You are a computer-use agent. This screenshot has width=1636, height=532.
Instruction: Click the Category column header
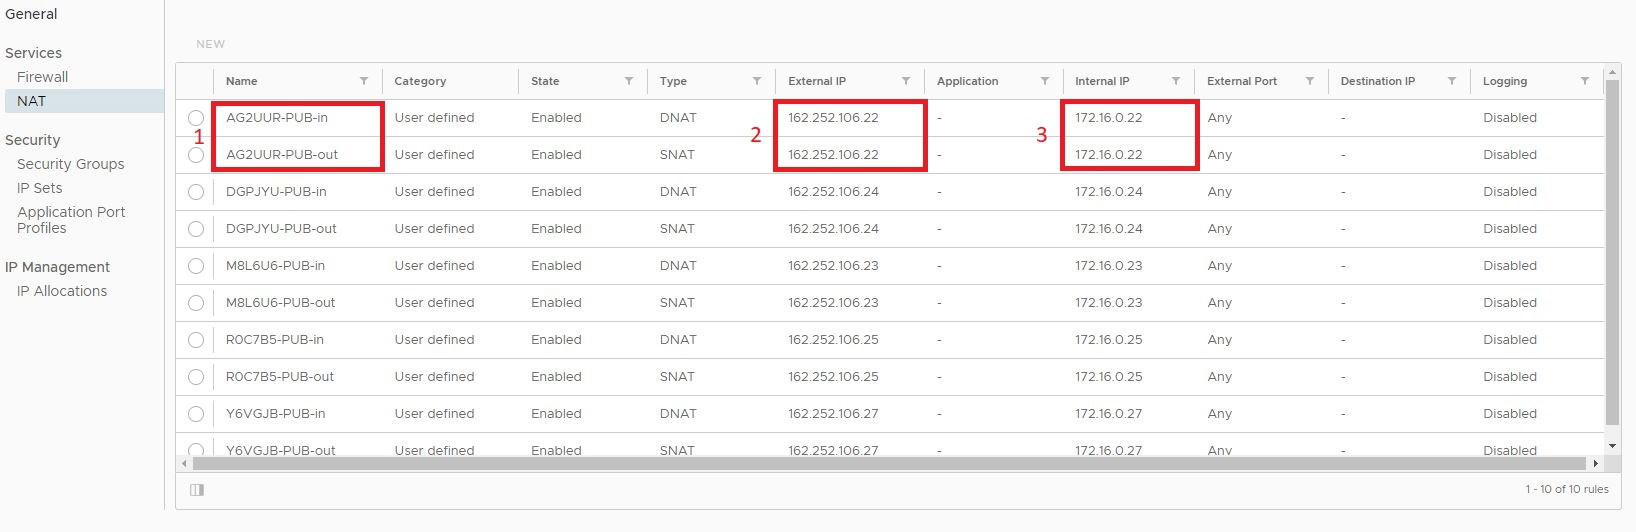tap(420, 81)
